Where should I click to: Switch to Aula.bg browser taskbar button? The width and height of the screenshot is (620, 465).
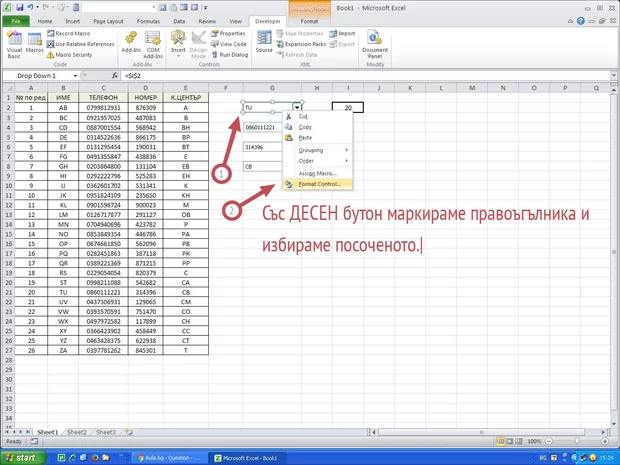[x=168, y=458]
